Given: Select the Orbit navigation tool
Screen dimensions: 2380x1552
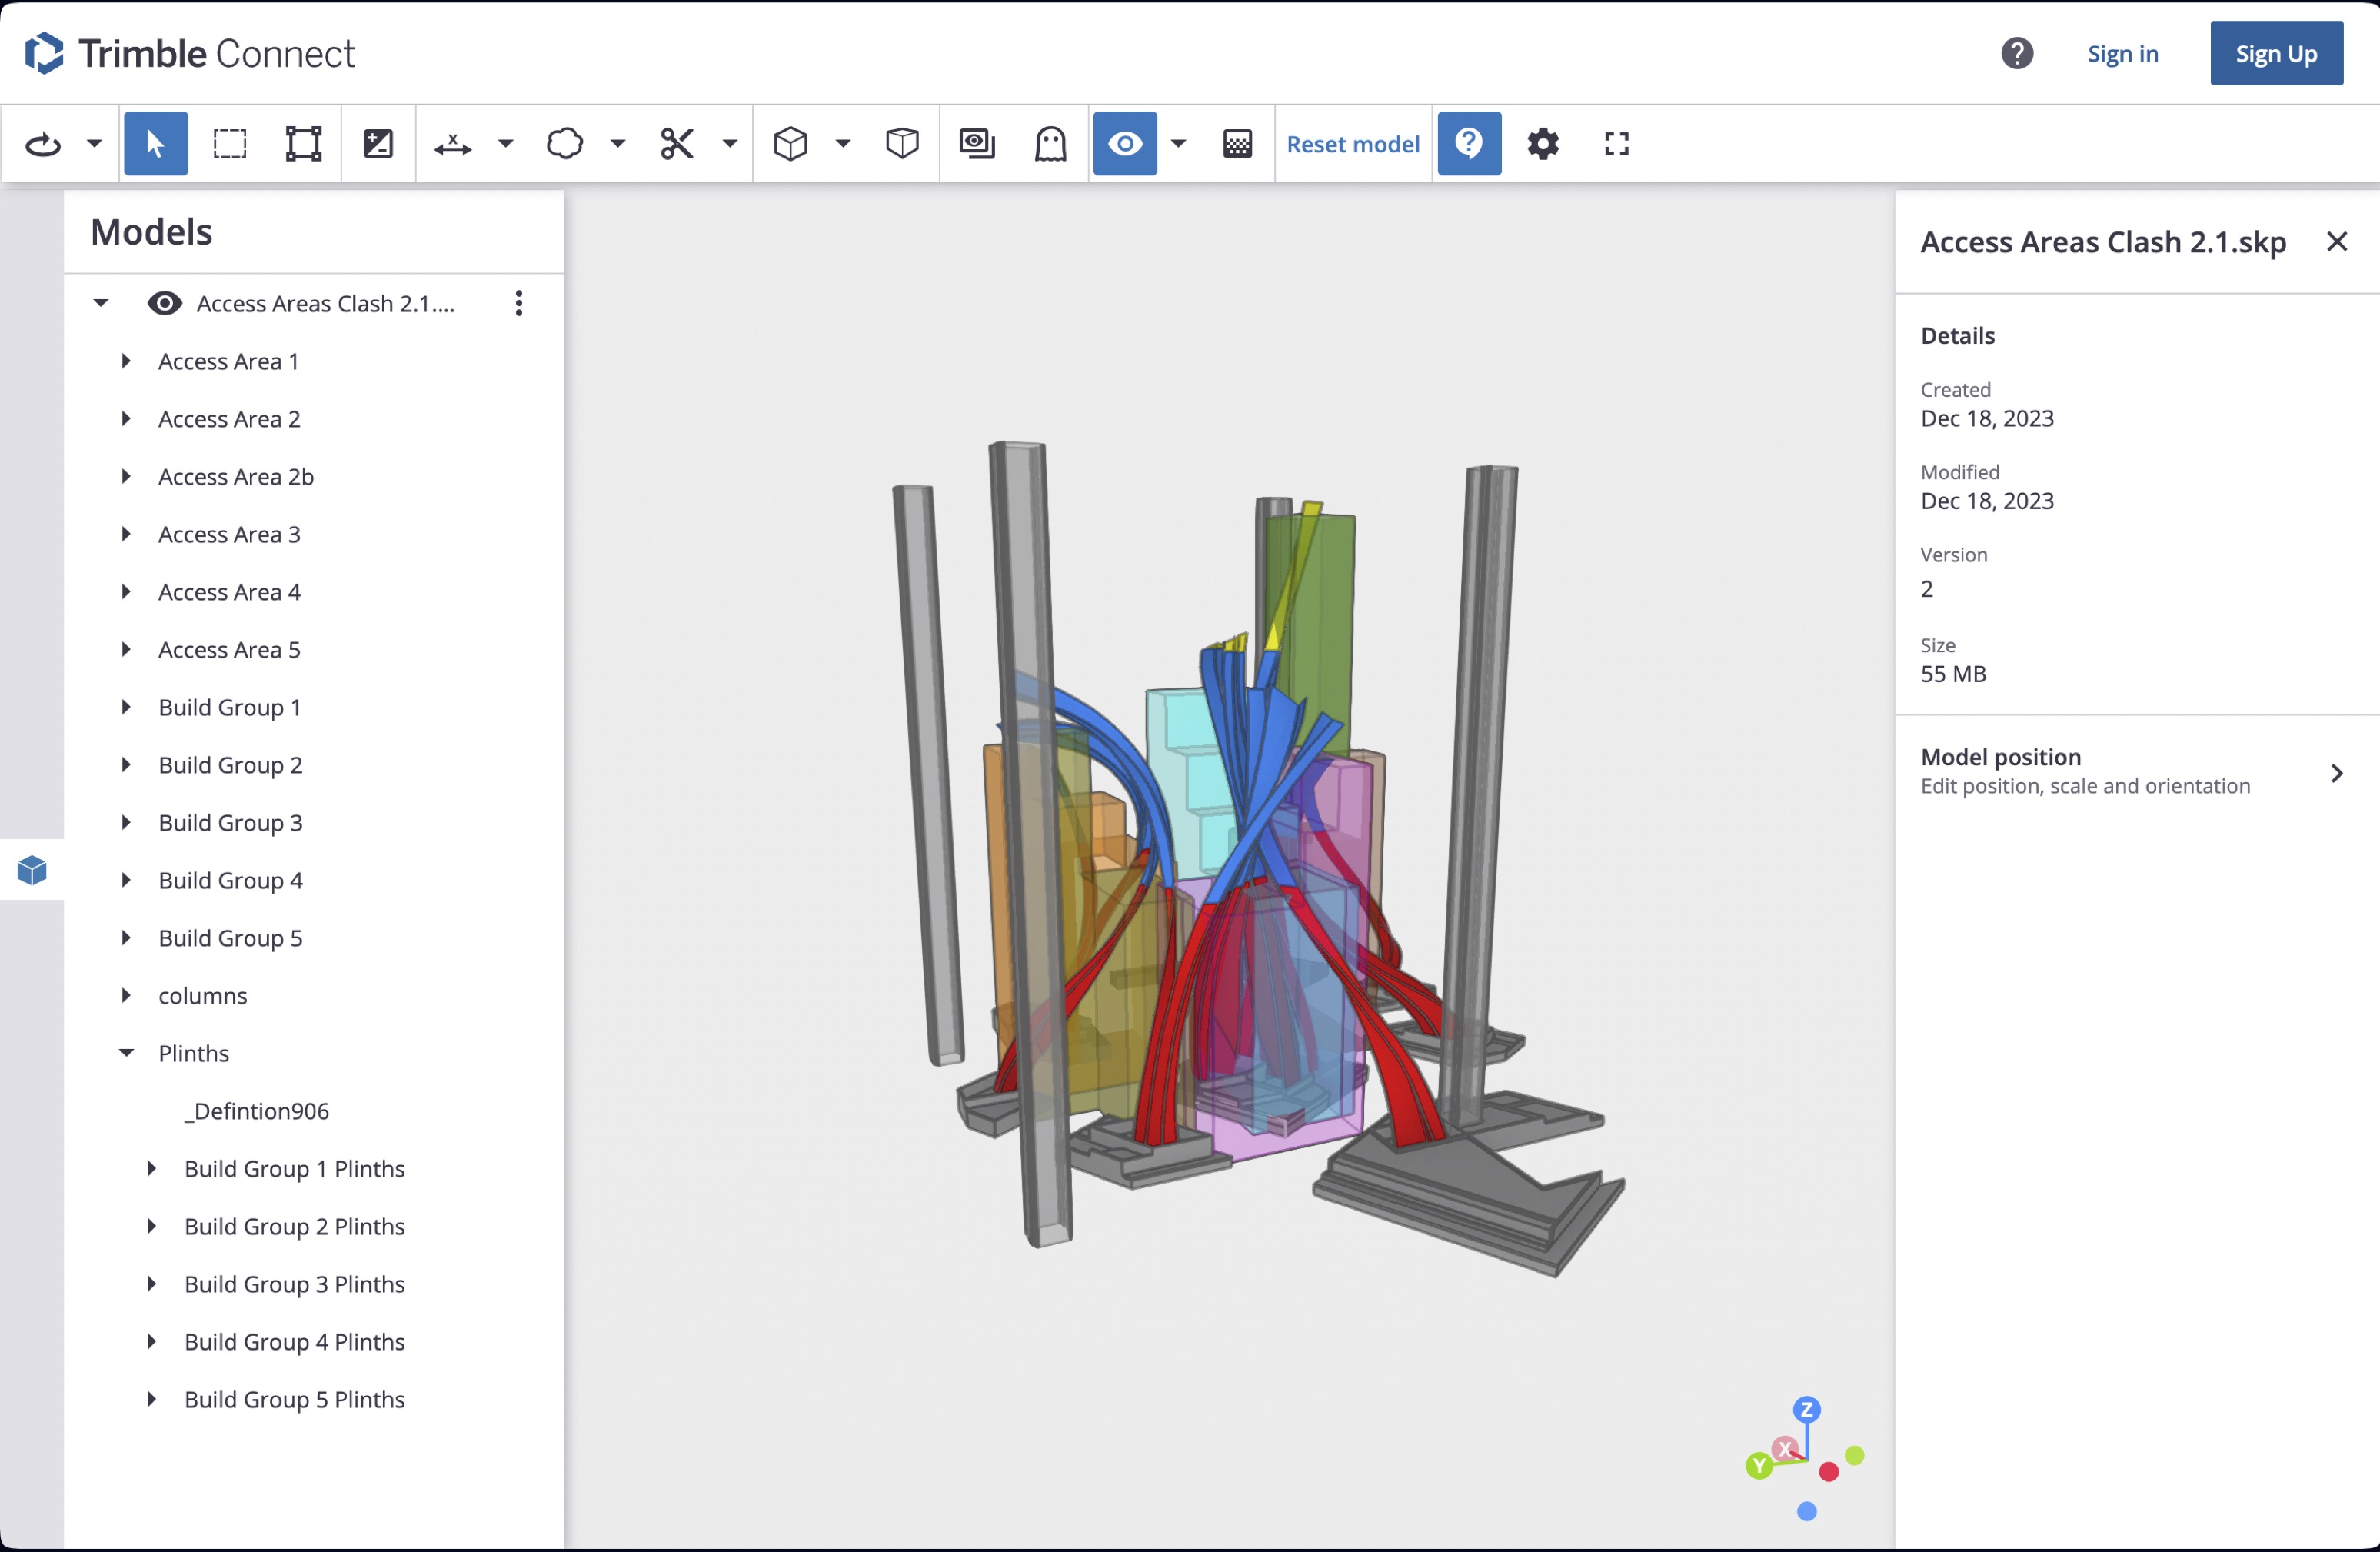Looking at the screenshot, I should coord(42,143).
